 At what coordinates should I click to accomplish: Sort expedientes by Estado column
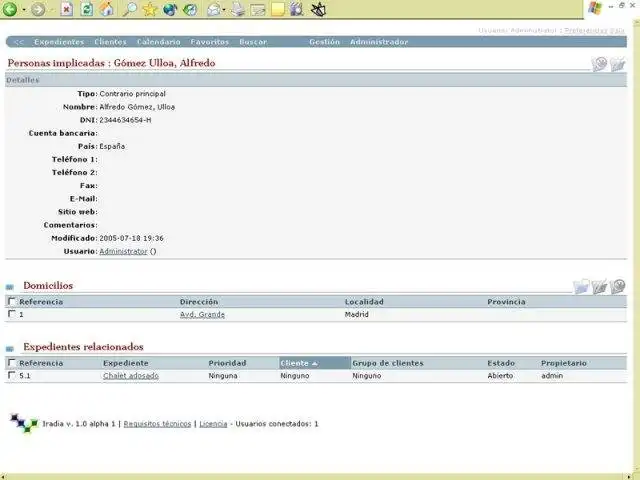[501, 363]
